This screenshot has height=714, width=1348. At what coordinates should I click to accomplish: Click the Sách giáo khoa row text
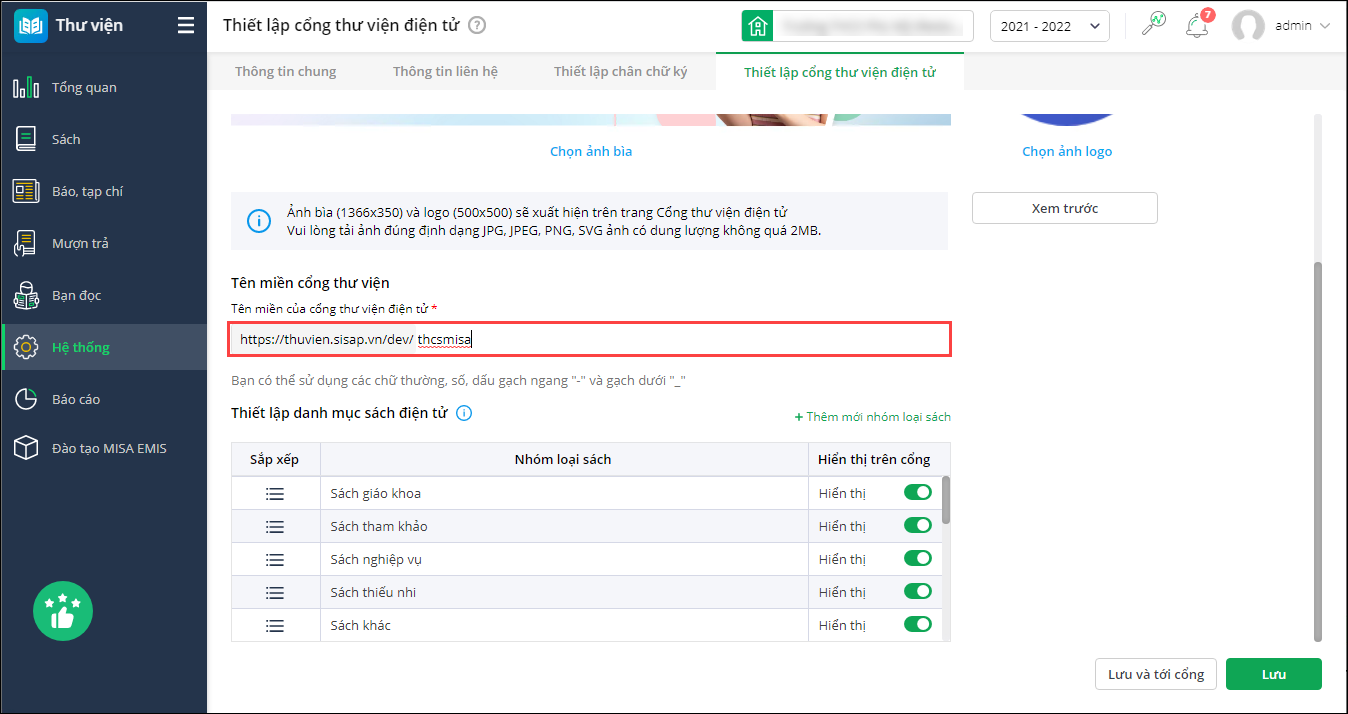(x=378, y=493)
